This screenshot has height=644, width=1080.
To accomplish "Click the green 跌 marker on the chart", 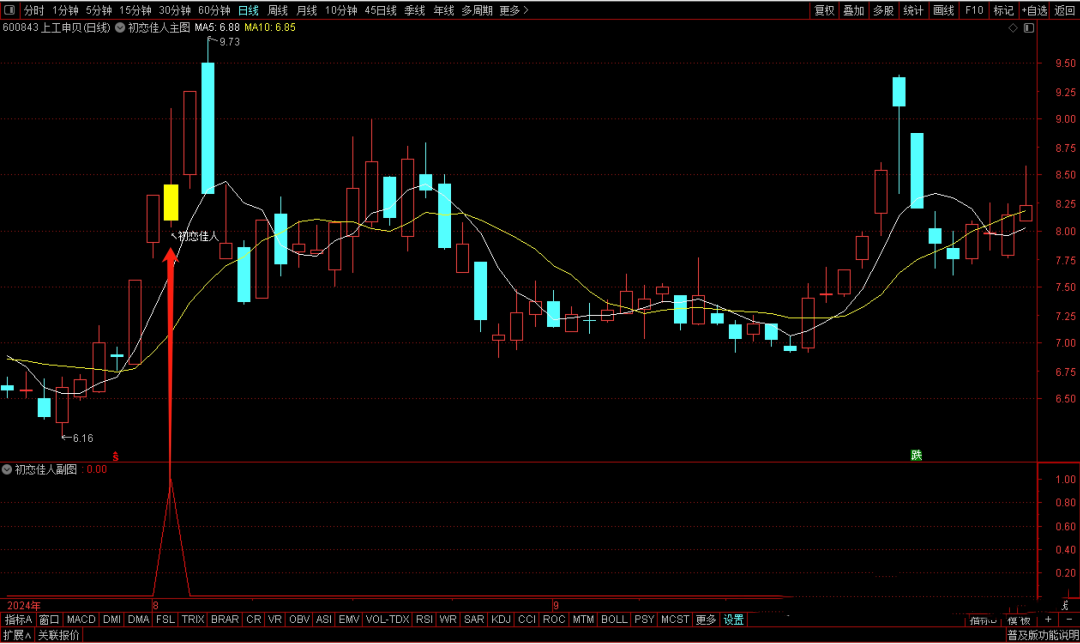I will [916, 455].
